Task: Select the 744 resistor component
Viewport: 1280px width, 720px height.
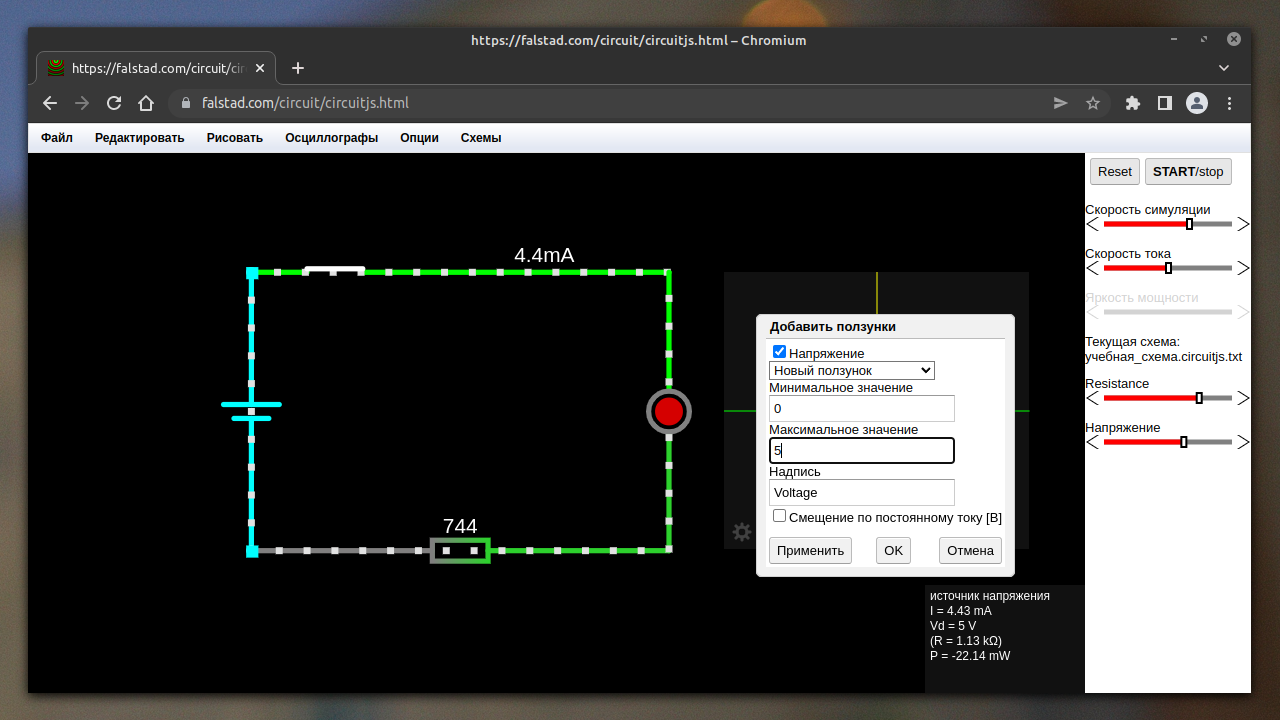Action: 460,550
